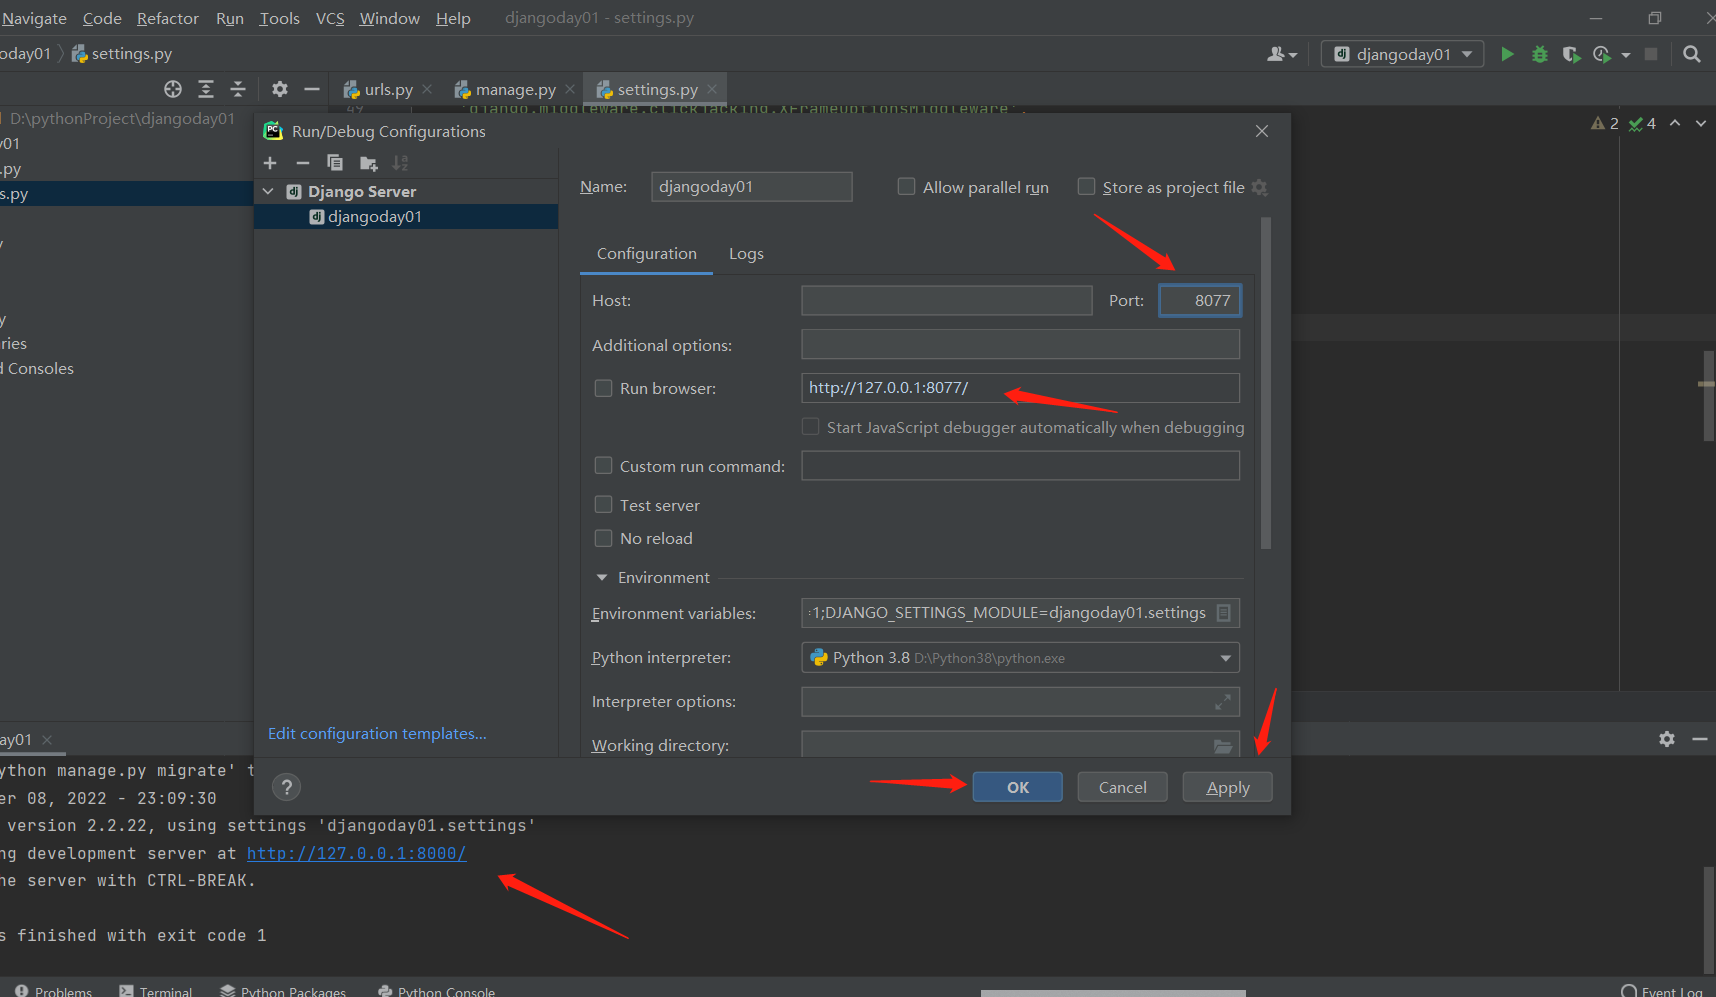Select the Configuration tab
The width and height of the screenshot is (1716, 997).
[x=647, y=254]
